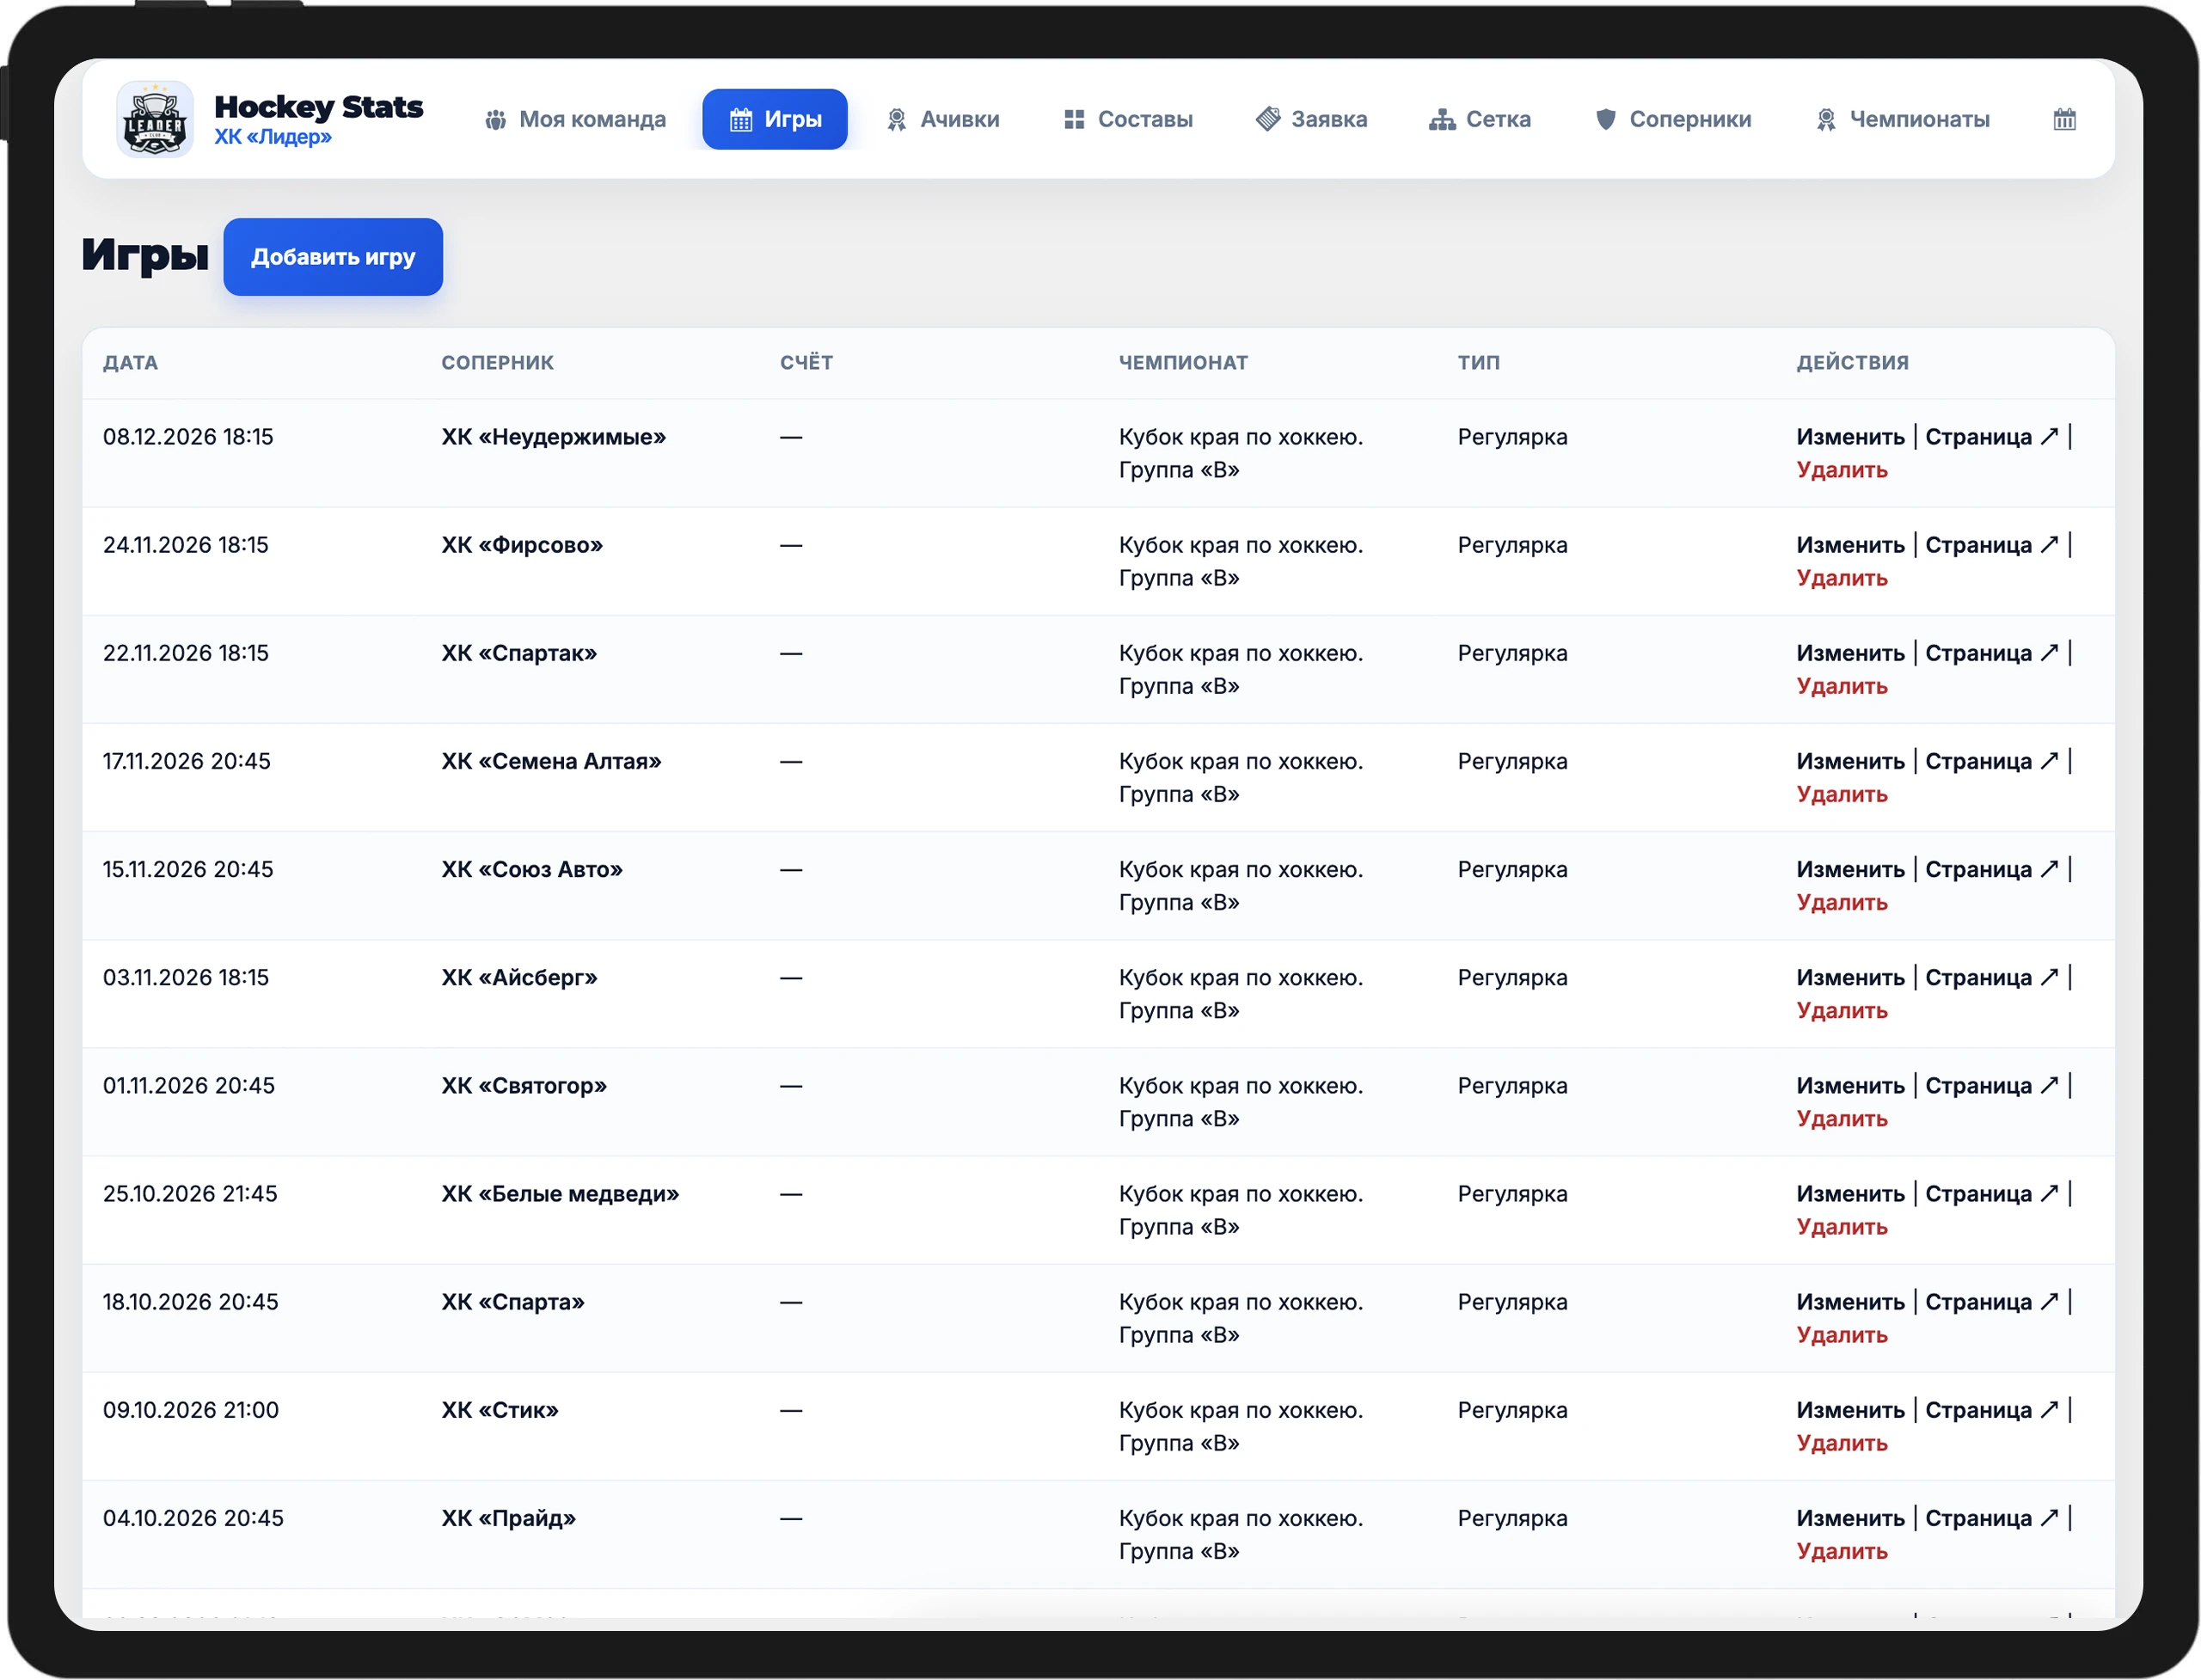
Task: Open Страница for ХК «Белые медведи»
Action: pyautogui.click(x=1990, y=1193)
